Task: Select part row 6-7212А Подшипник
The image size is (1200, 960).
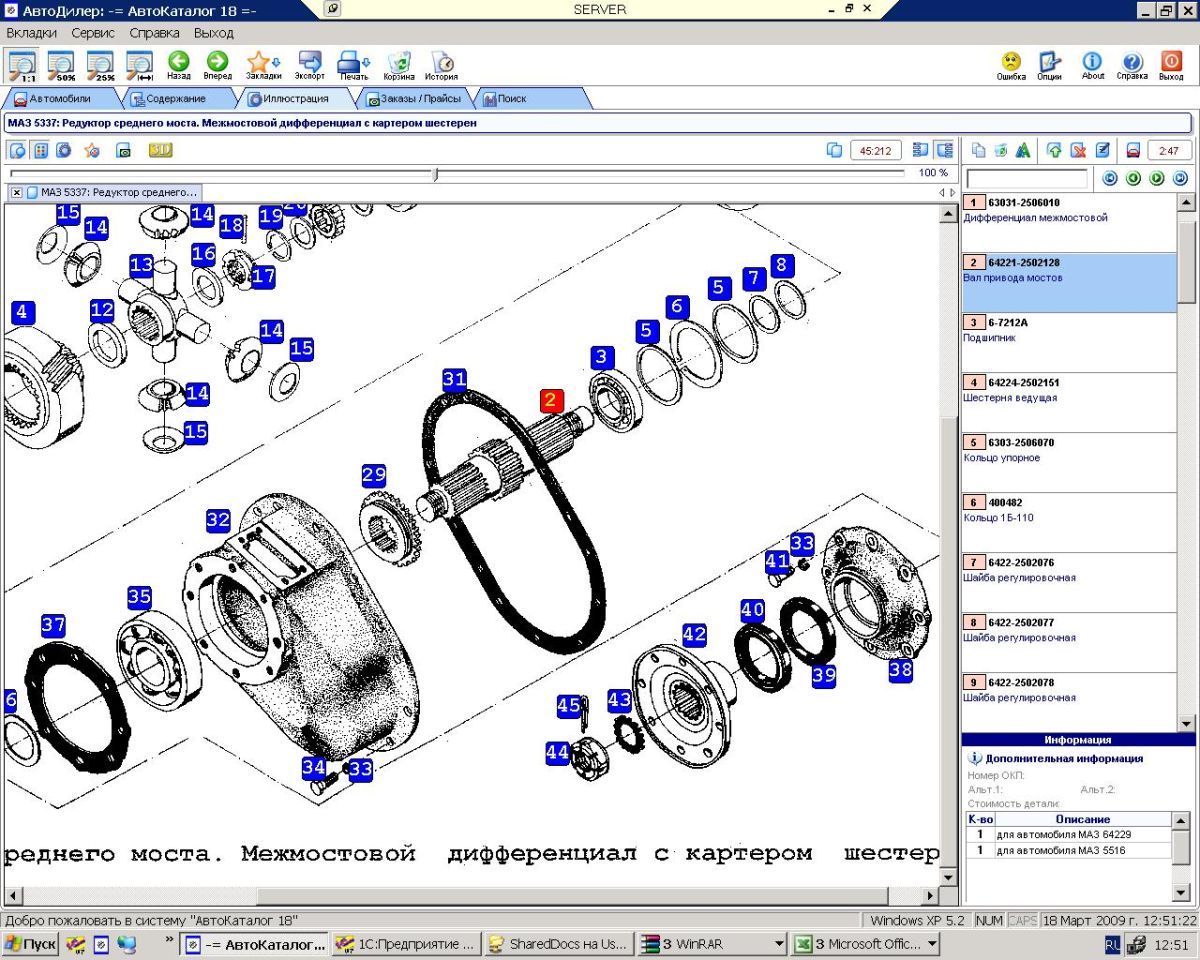Action: tap(1068, 343)
